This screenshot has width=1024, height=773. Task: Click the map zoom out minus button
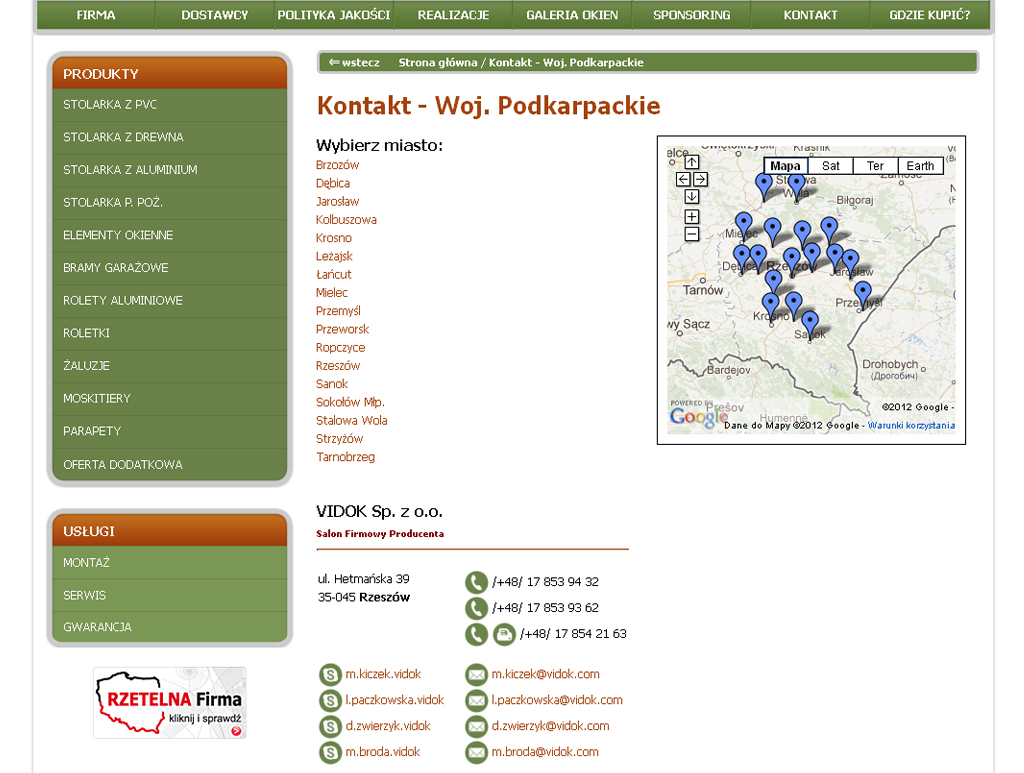(691, 234)
